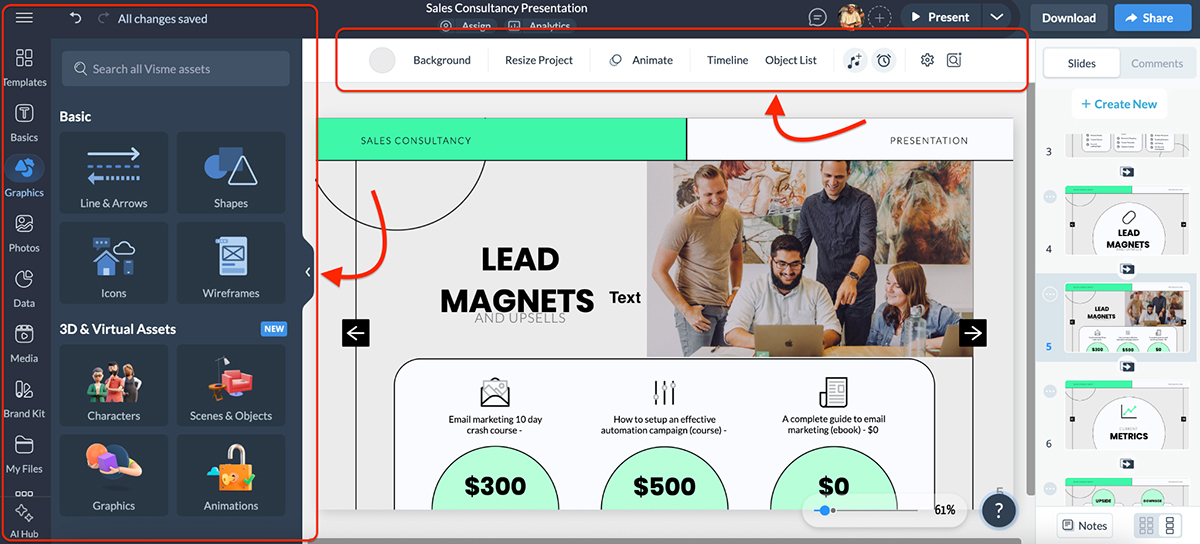
Task: Click the Analytics button
Action: [x=540, y=26]
